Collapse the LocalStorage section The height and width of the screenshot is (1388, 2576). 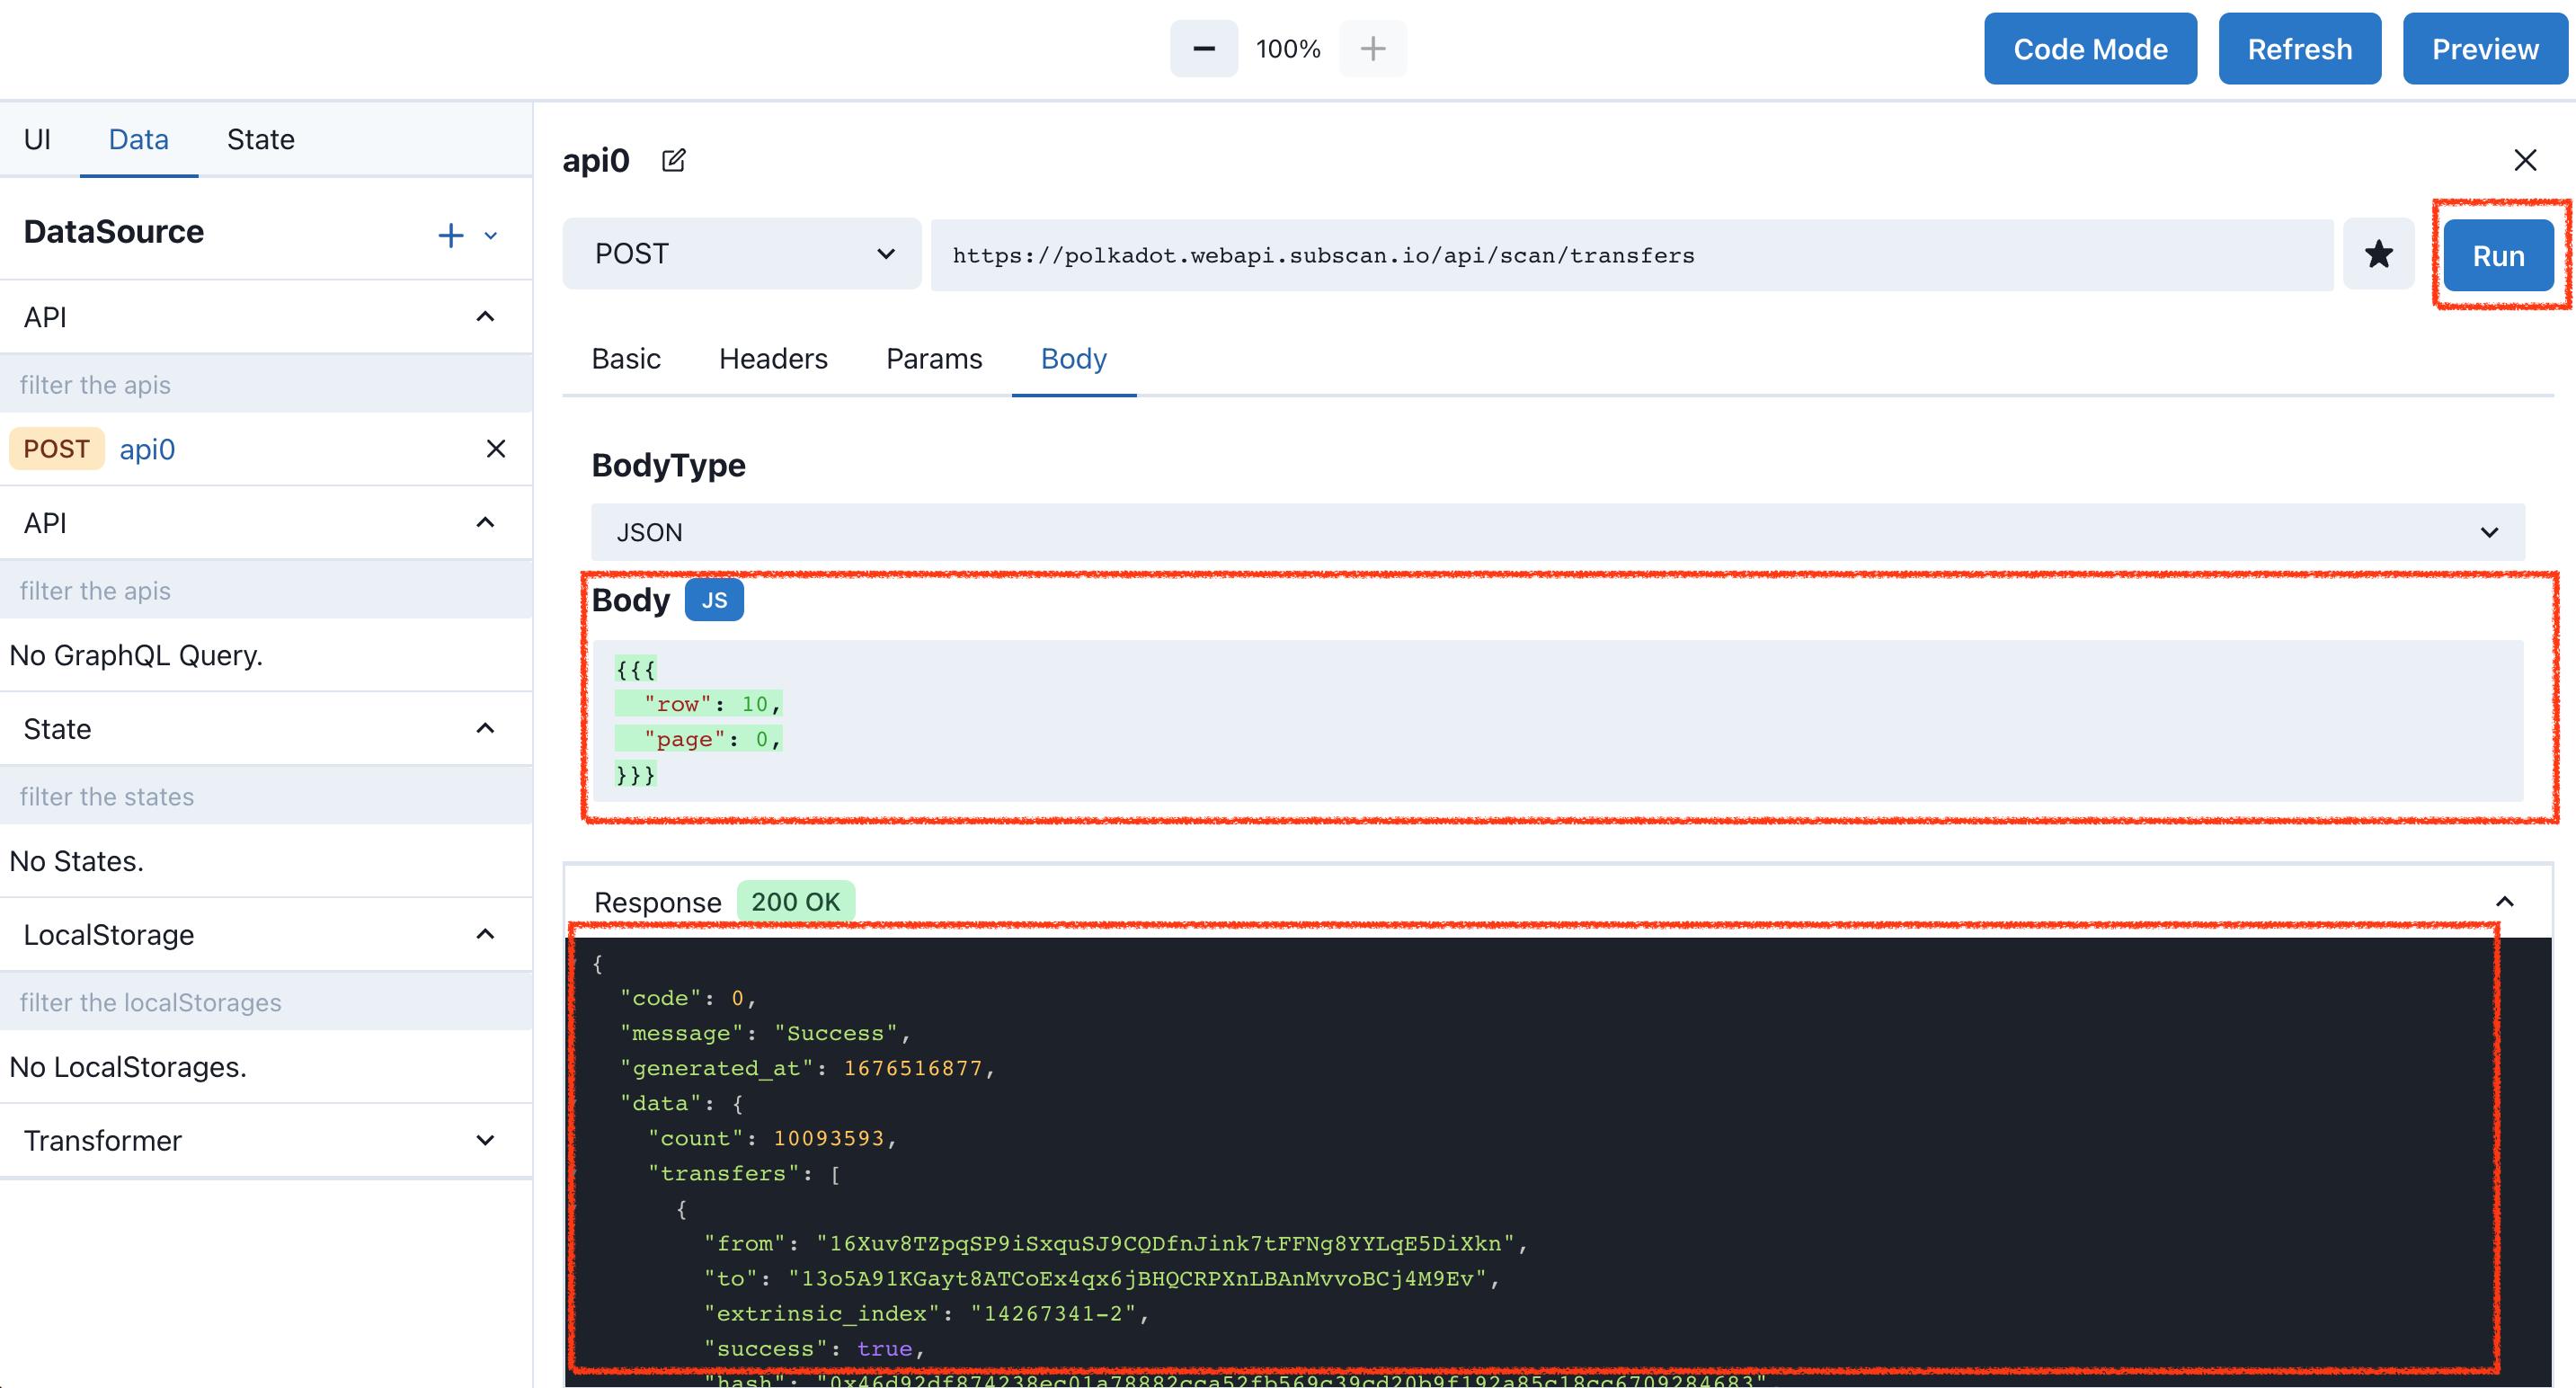pos(485,935)
